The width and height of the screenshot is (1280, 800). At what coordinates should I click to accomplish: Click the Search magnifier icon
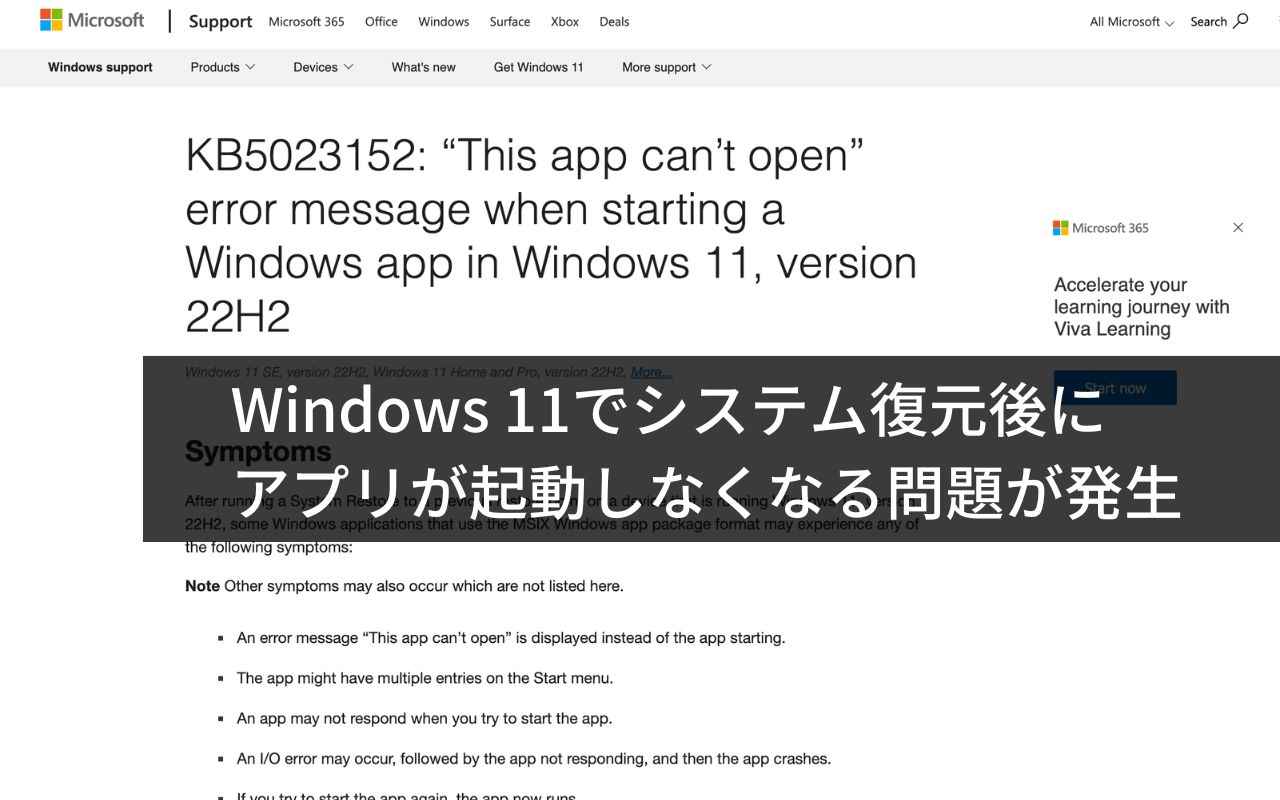point(1241,21)
